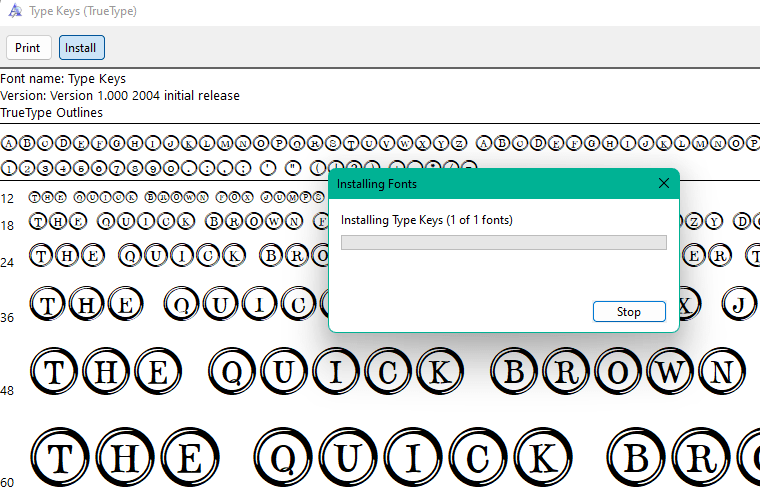This screenshot has width=760, height=498.
Task: Click the Installing Fonts dialog title
Action: point(377,184)
